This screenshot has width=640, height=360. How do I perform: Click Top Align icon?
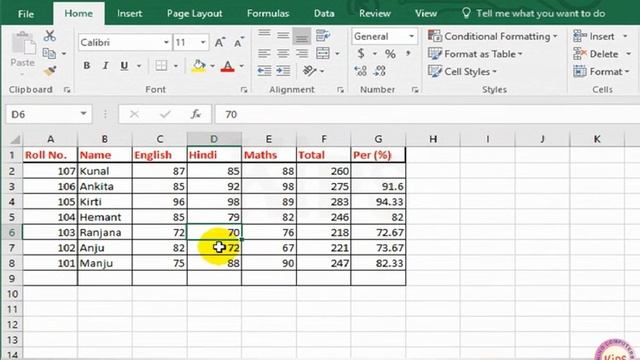point(264,35)
